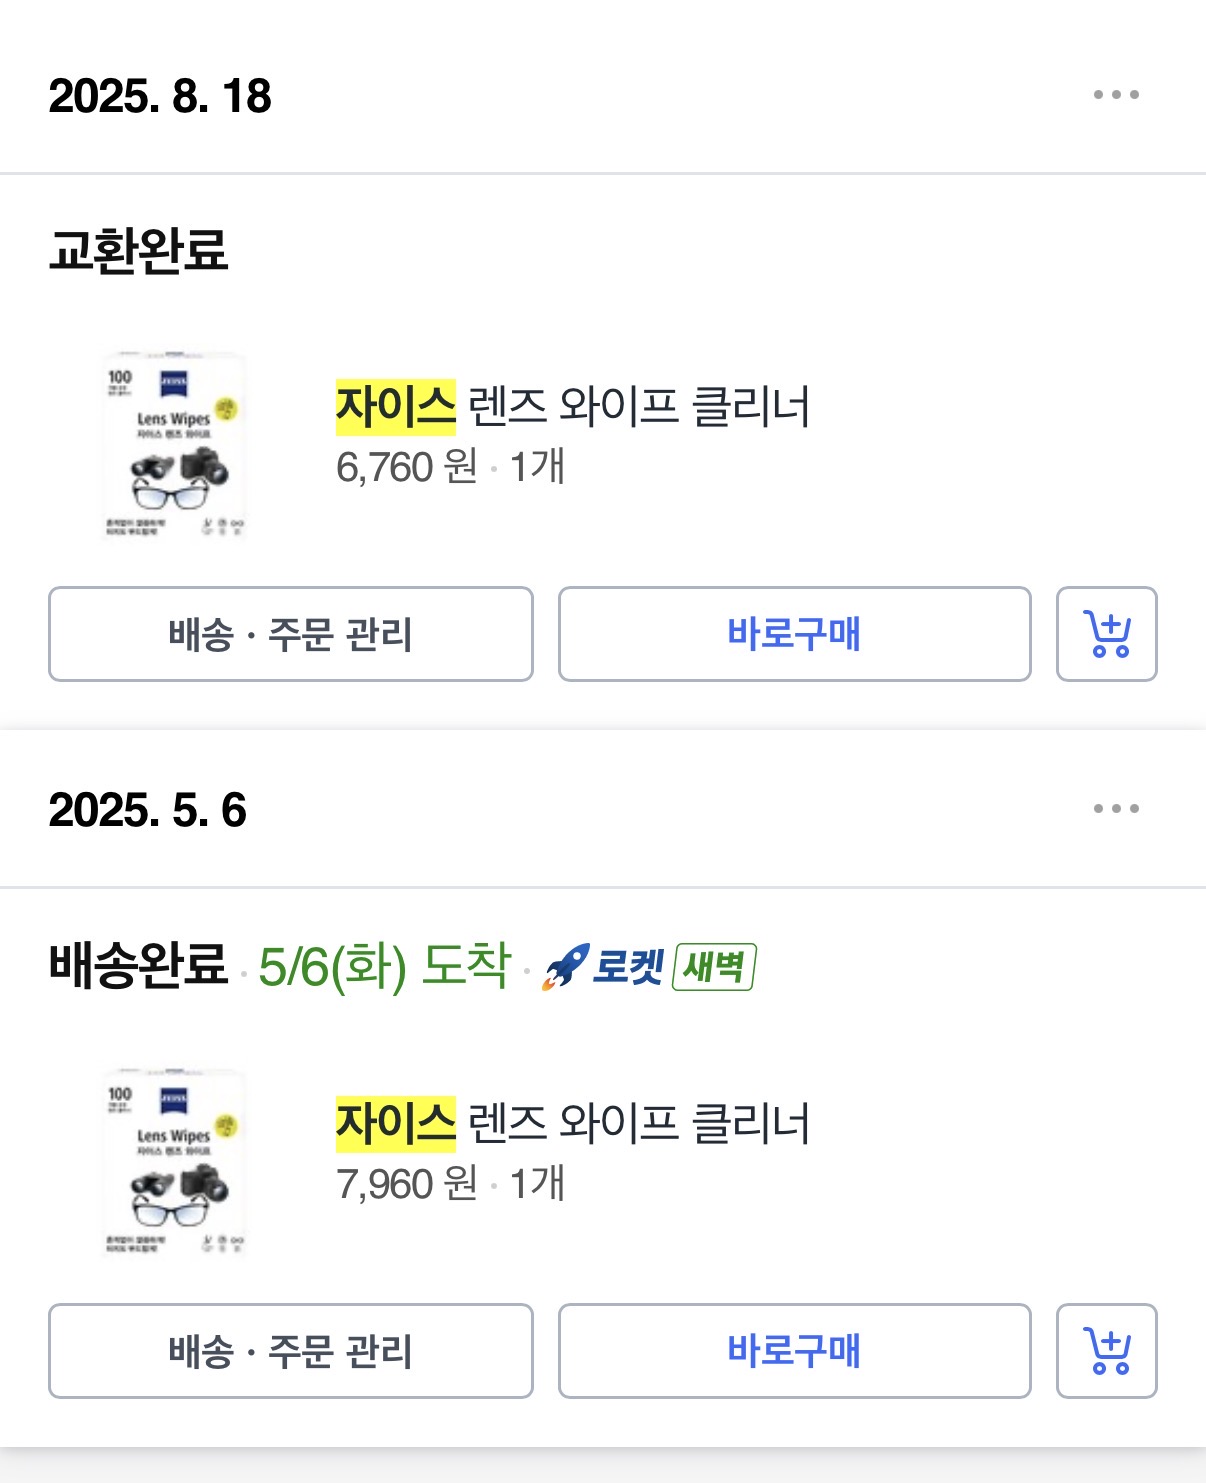Click the 배송완료 status label
Screen dimensions: 1206x1483
(x=139, y=966)
